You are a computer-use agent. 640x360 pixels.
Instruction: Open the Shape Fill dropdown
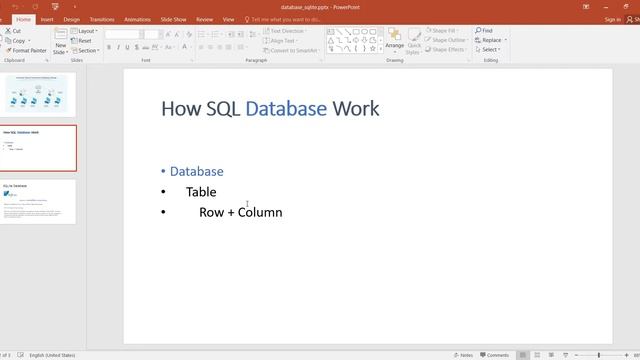coord(441,31)
